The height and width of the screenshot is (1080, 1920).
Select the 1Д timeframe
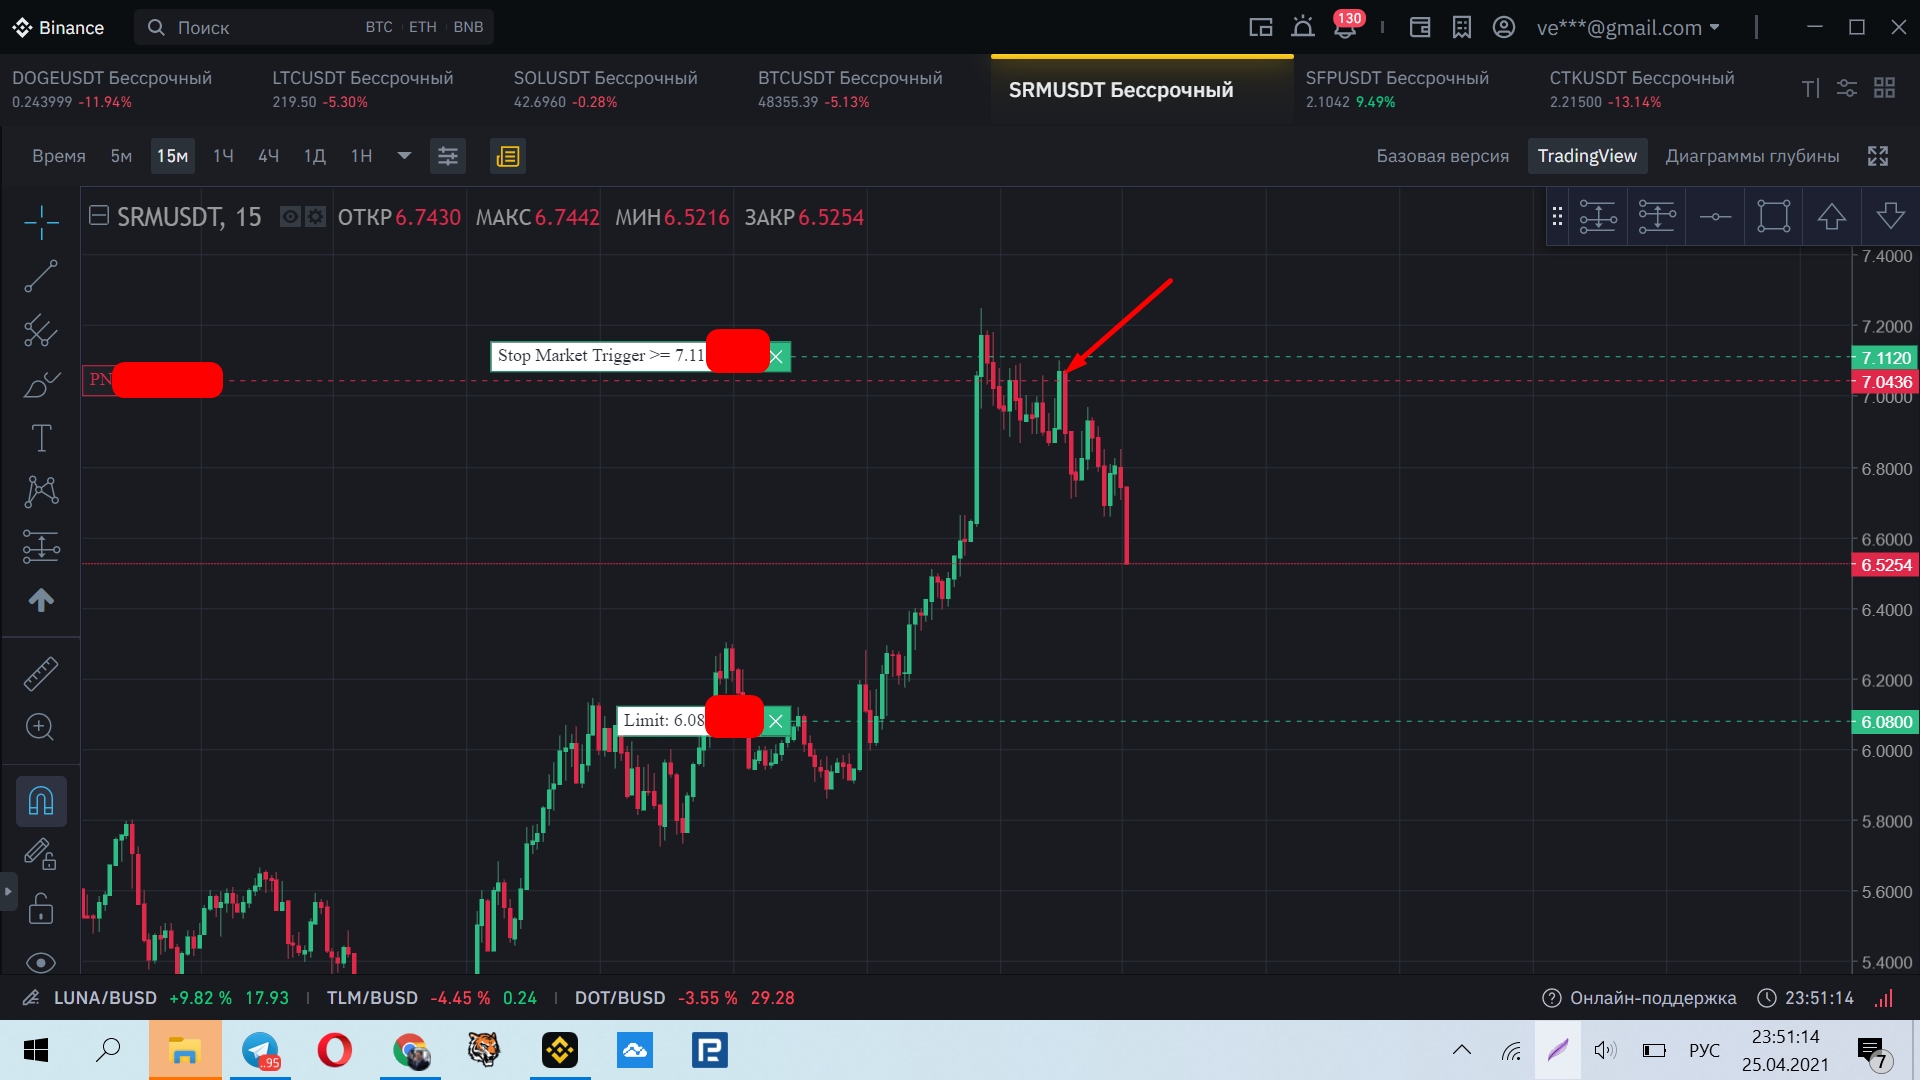pyautogui.click(x=314, y=156)
